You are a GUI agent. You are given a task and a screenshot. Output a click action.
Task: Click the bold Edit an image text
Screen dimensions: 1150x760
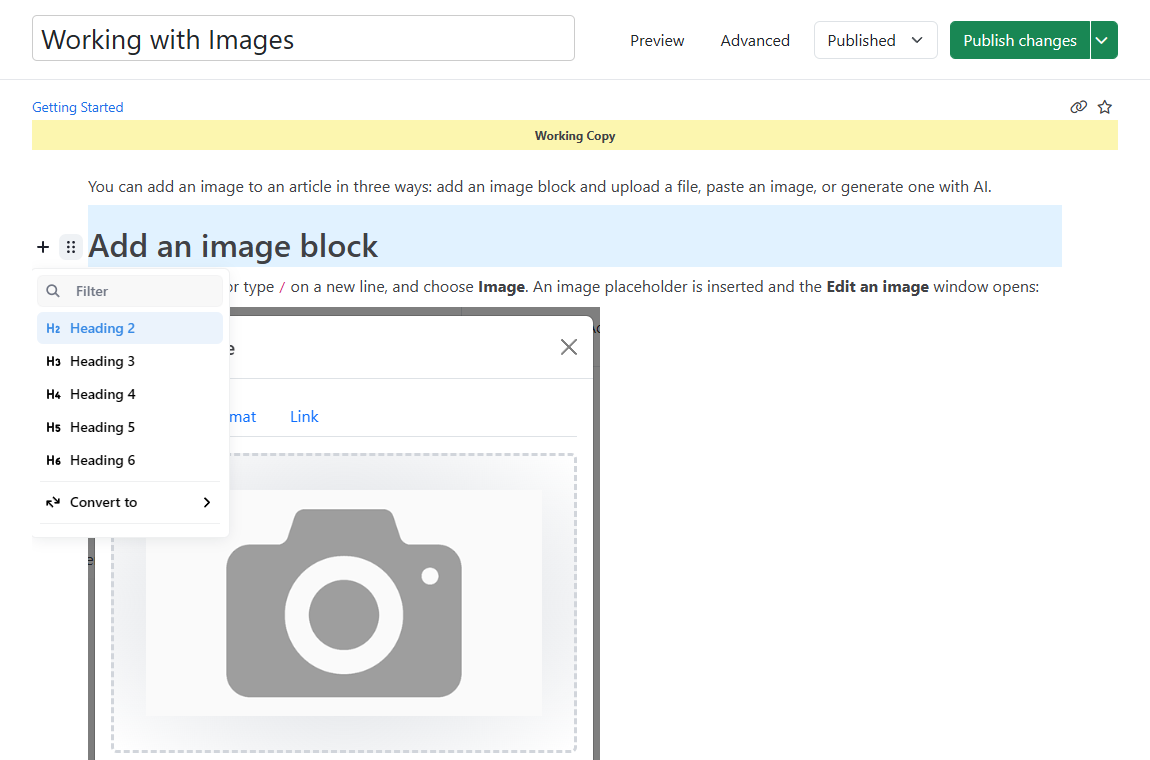click(x=877, y=287)
